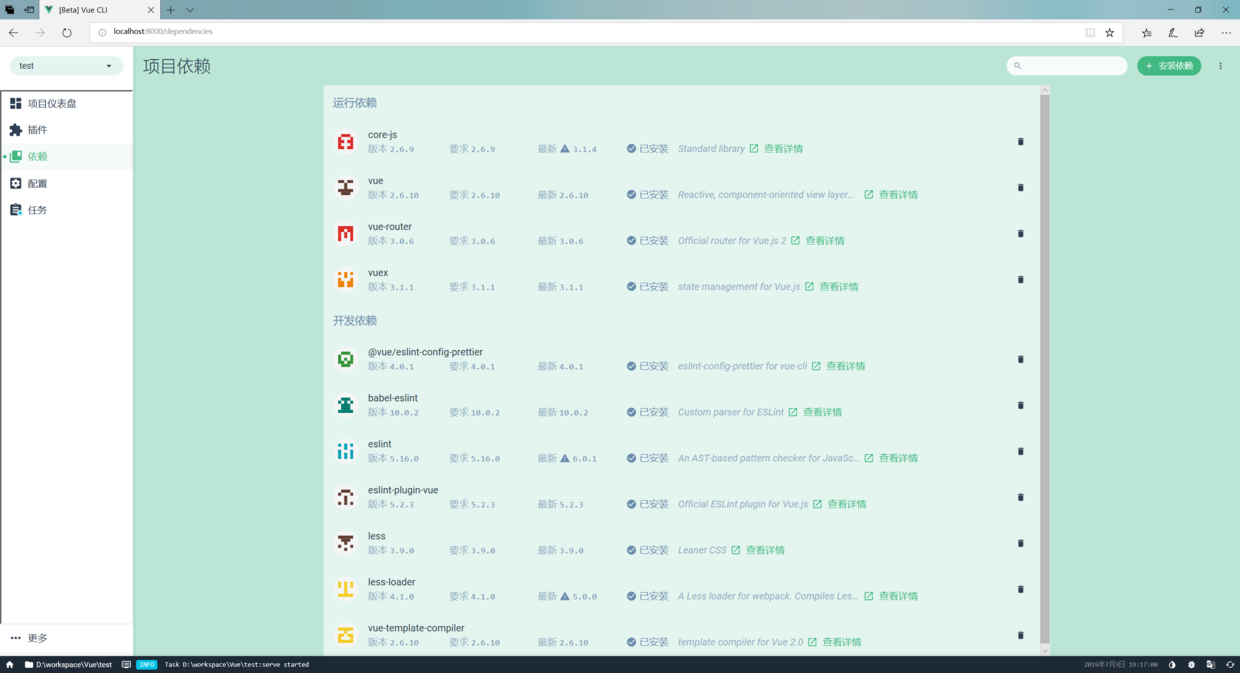
Task: Uninstall @vue/eslint-config-prettier via trash icon
Action: (x=1020, y=359)
